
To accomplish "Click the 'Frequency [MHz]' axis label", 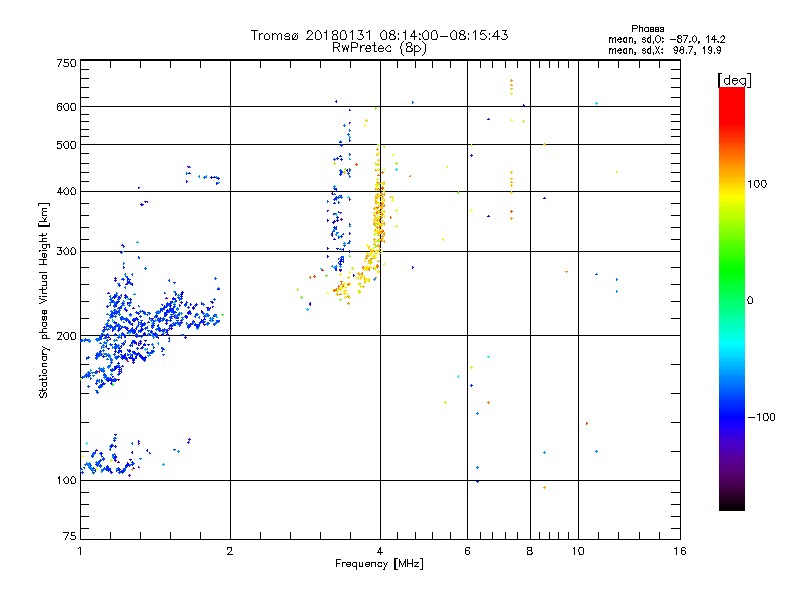I will [379, 564].
